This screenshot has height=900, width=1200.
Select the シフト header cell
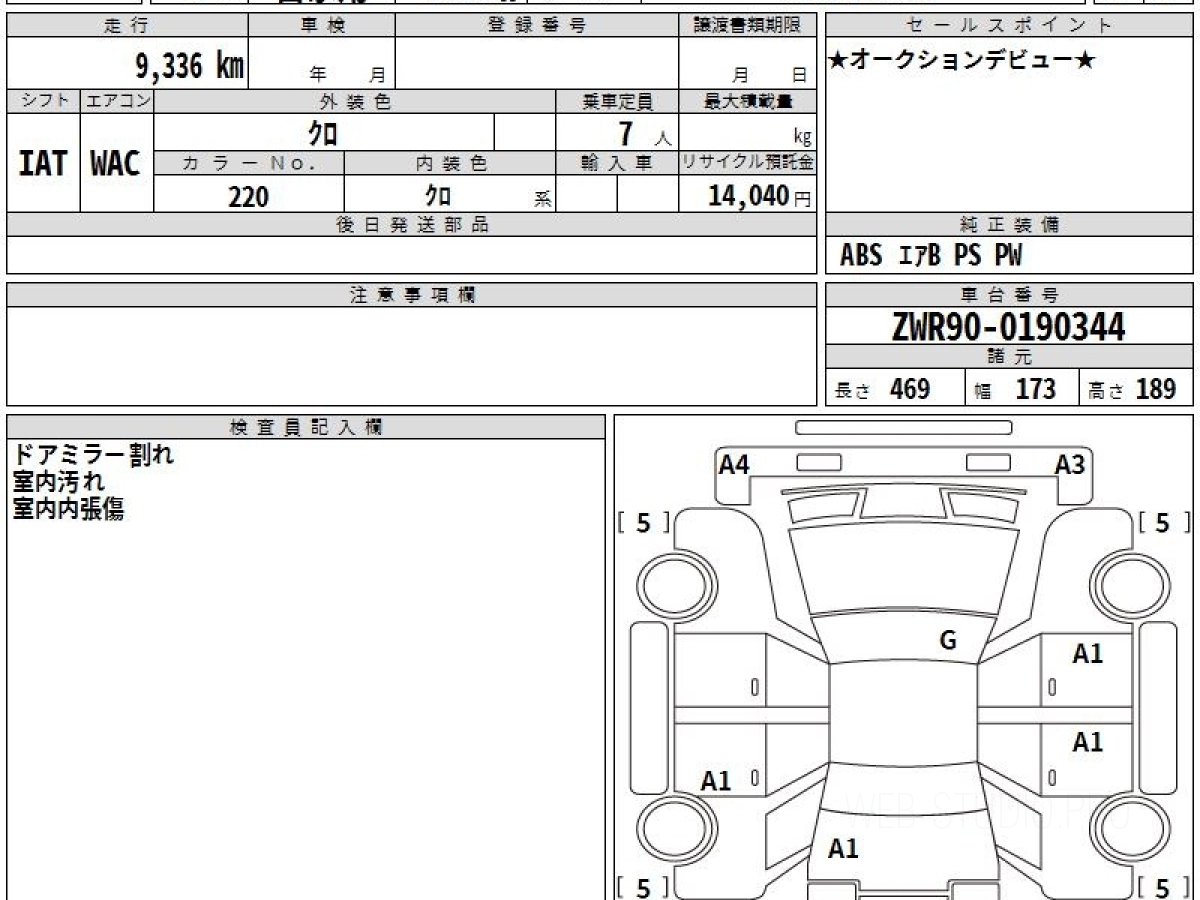(43, 101)
